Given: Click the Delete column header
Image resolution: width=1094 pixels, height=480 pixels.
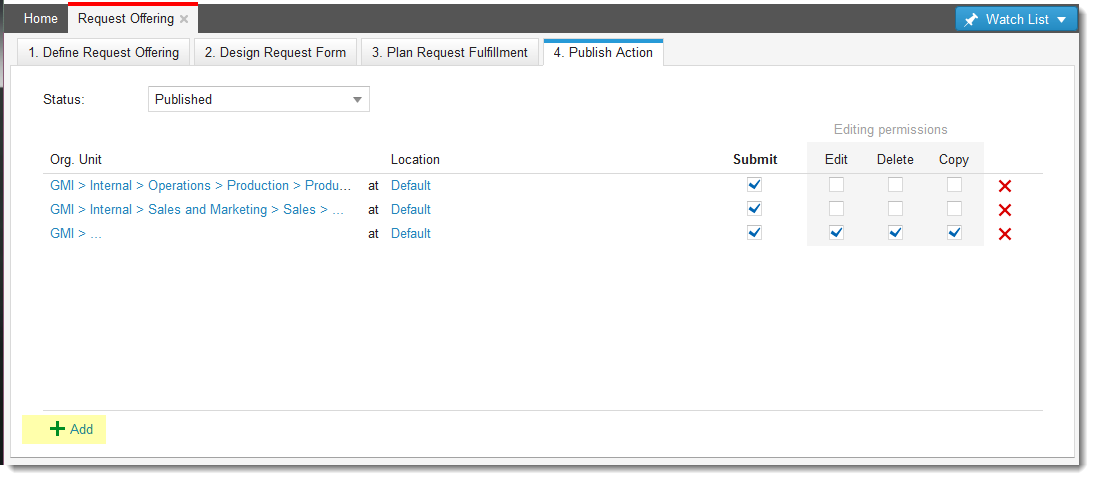Looking at the screenshot, I should click(895, 159).
